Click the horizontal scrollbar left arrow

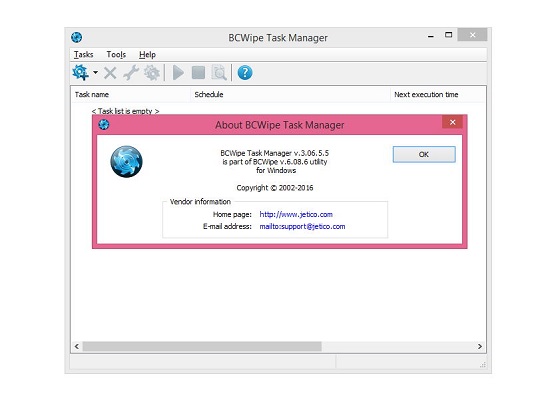(77, 346)
